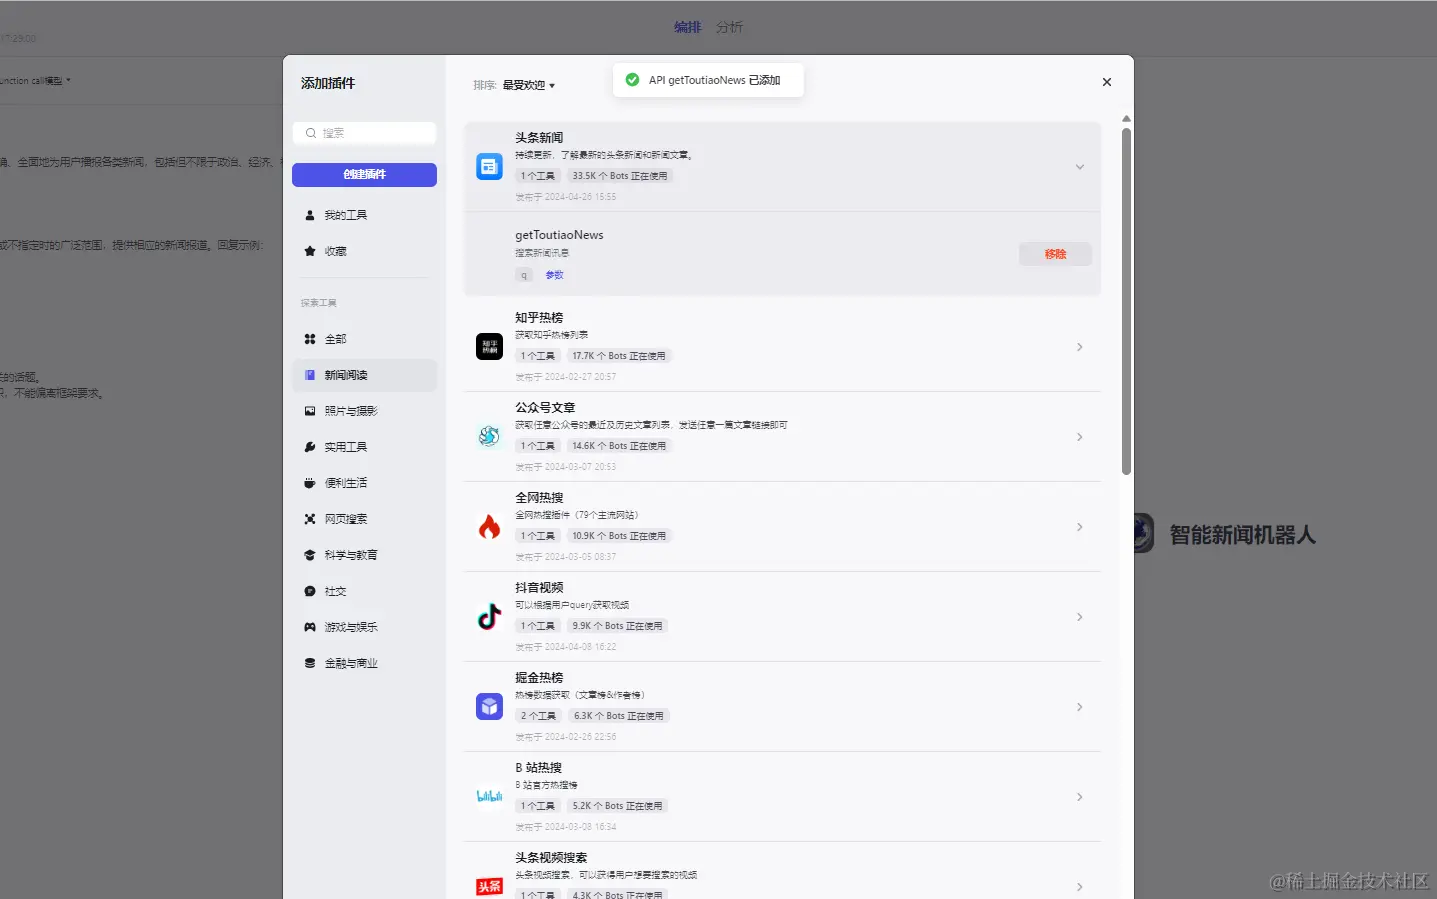Click 10.9K 个 Bots 正在使用 tag
Screen dimensions: 1437x899
(619, 536)
